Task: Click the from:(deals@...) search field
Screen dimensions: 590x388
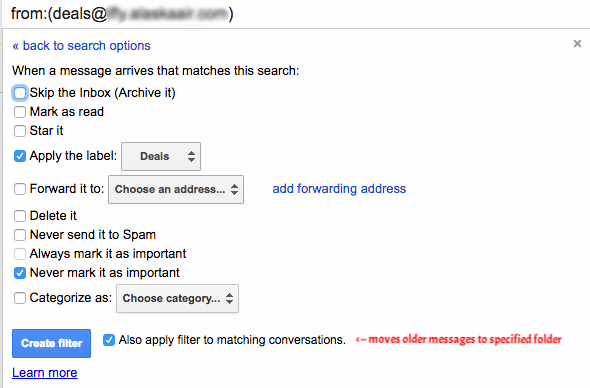Action: point(295,14)
